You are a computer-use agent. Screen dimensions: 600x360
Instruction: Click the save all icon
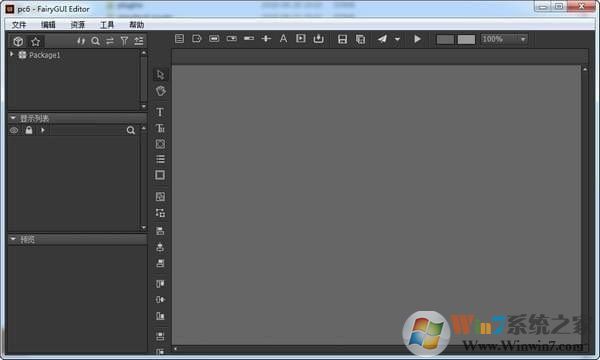pos(360,39)
